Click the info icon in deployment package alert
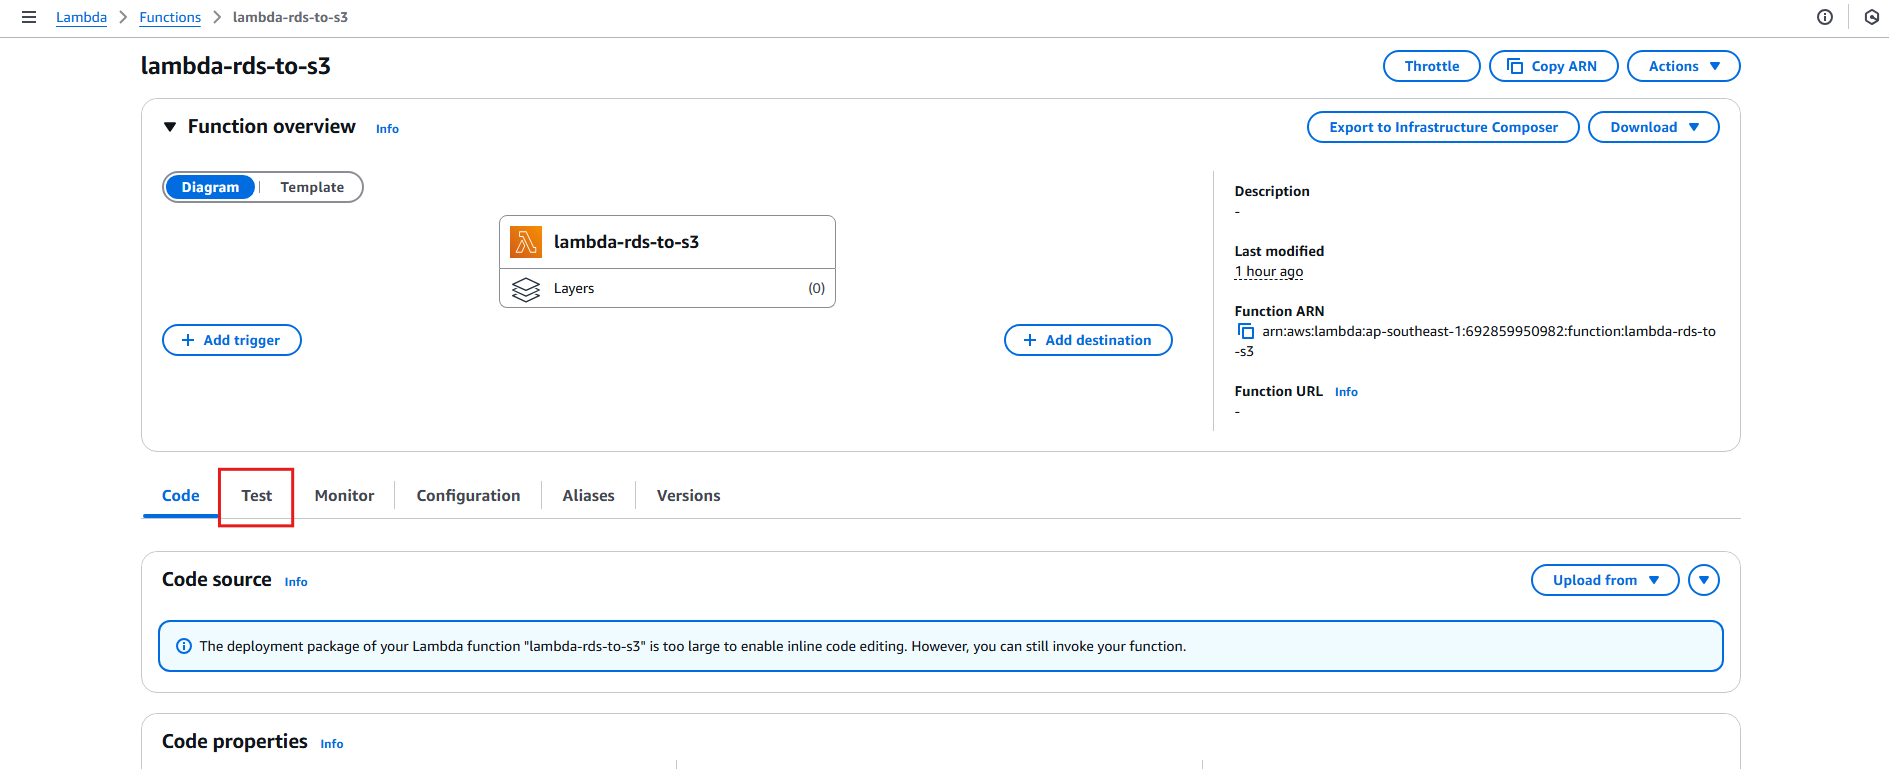This screenshot has height=769, width=1889. point(184,646)
